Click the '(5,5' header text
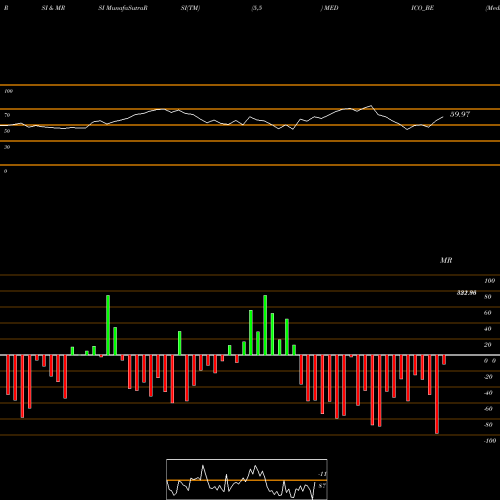This screenshot has width=500, height=500. [257, 8]
